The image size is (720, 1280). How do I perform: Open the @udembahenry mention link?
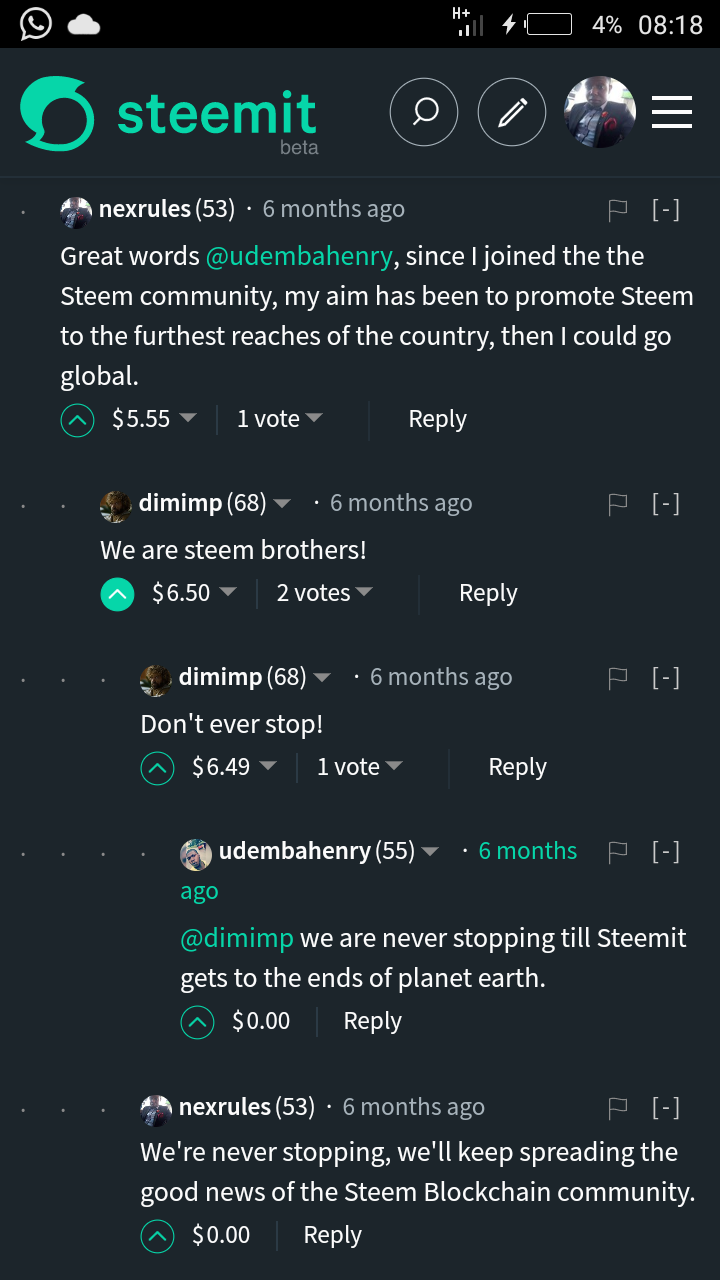(299, 256)
